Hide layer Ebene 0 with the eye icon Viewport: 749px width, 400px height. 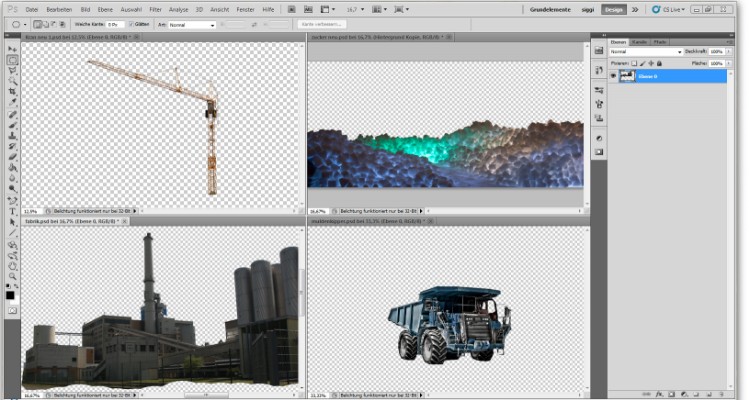613,75
